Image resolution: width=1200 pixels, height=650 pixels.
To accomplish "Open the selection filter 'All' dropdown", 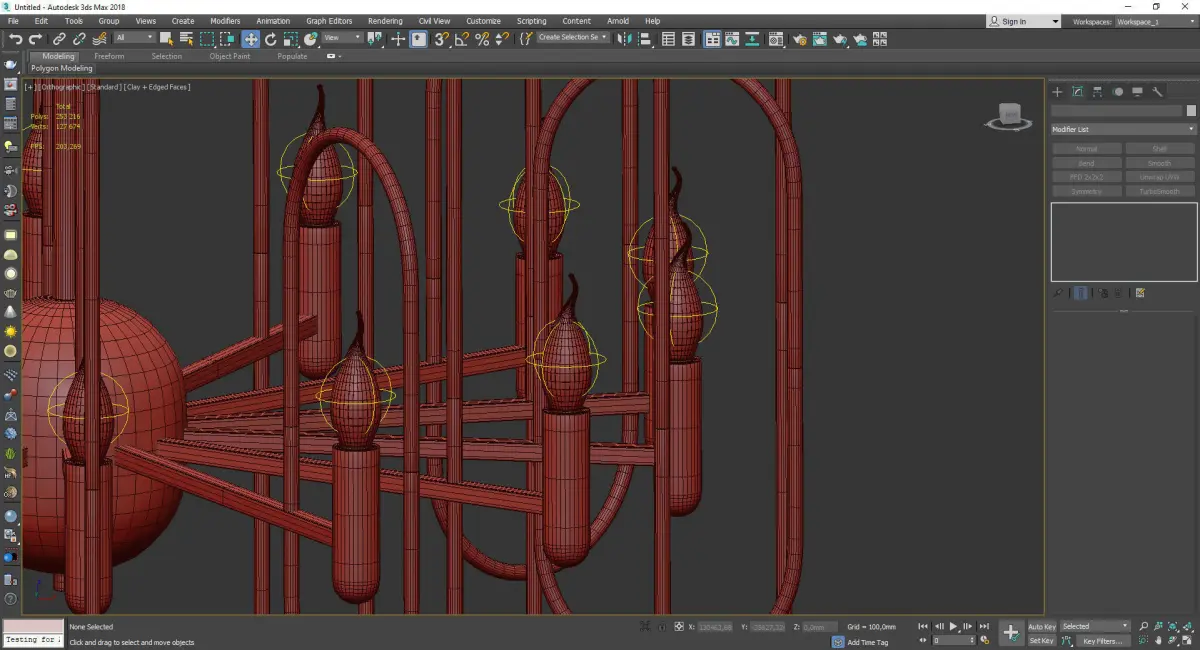I will 134,38.
